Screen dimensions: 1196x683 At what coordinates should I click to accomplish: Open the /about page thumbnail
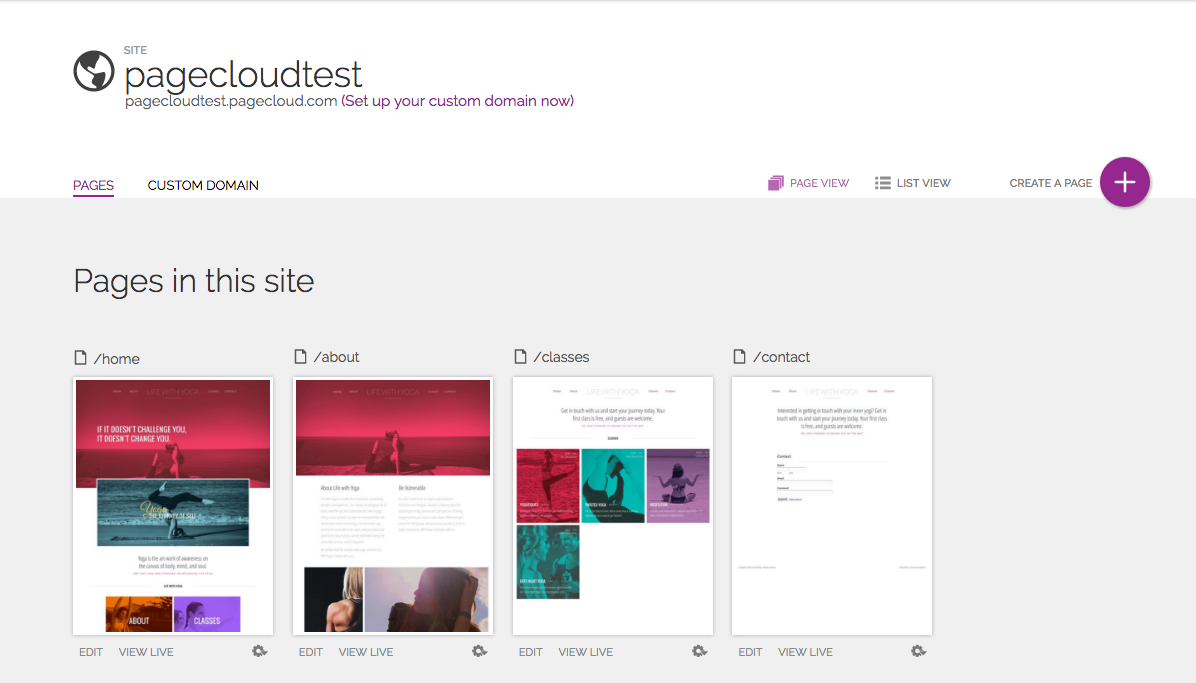(x=393, y=506)
